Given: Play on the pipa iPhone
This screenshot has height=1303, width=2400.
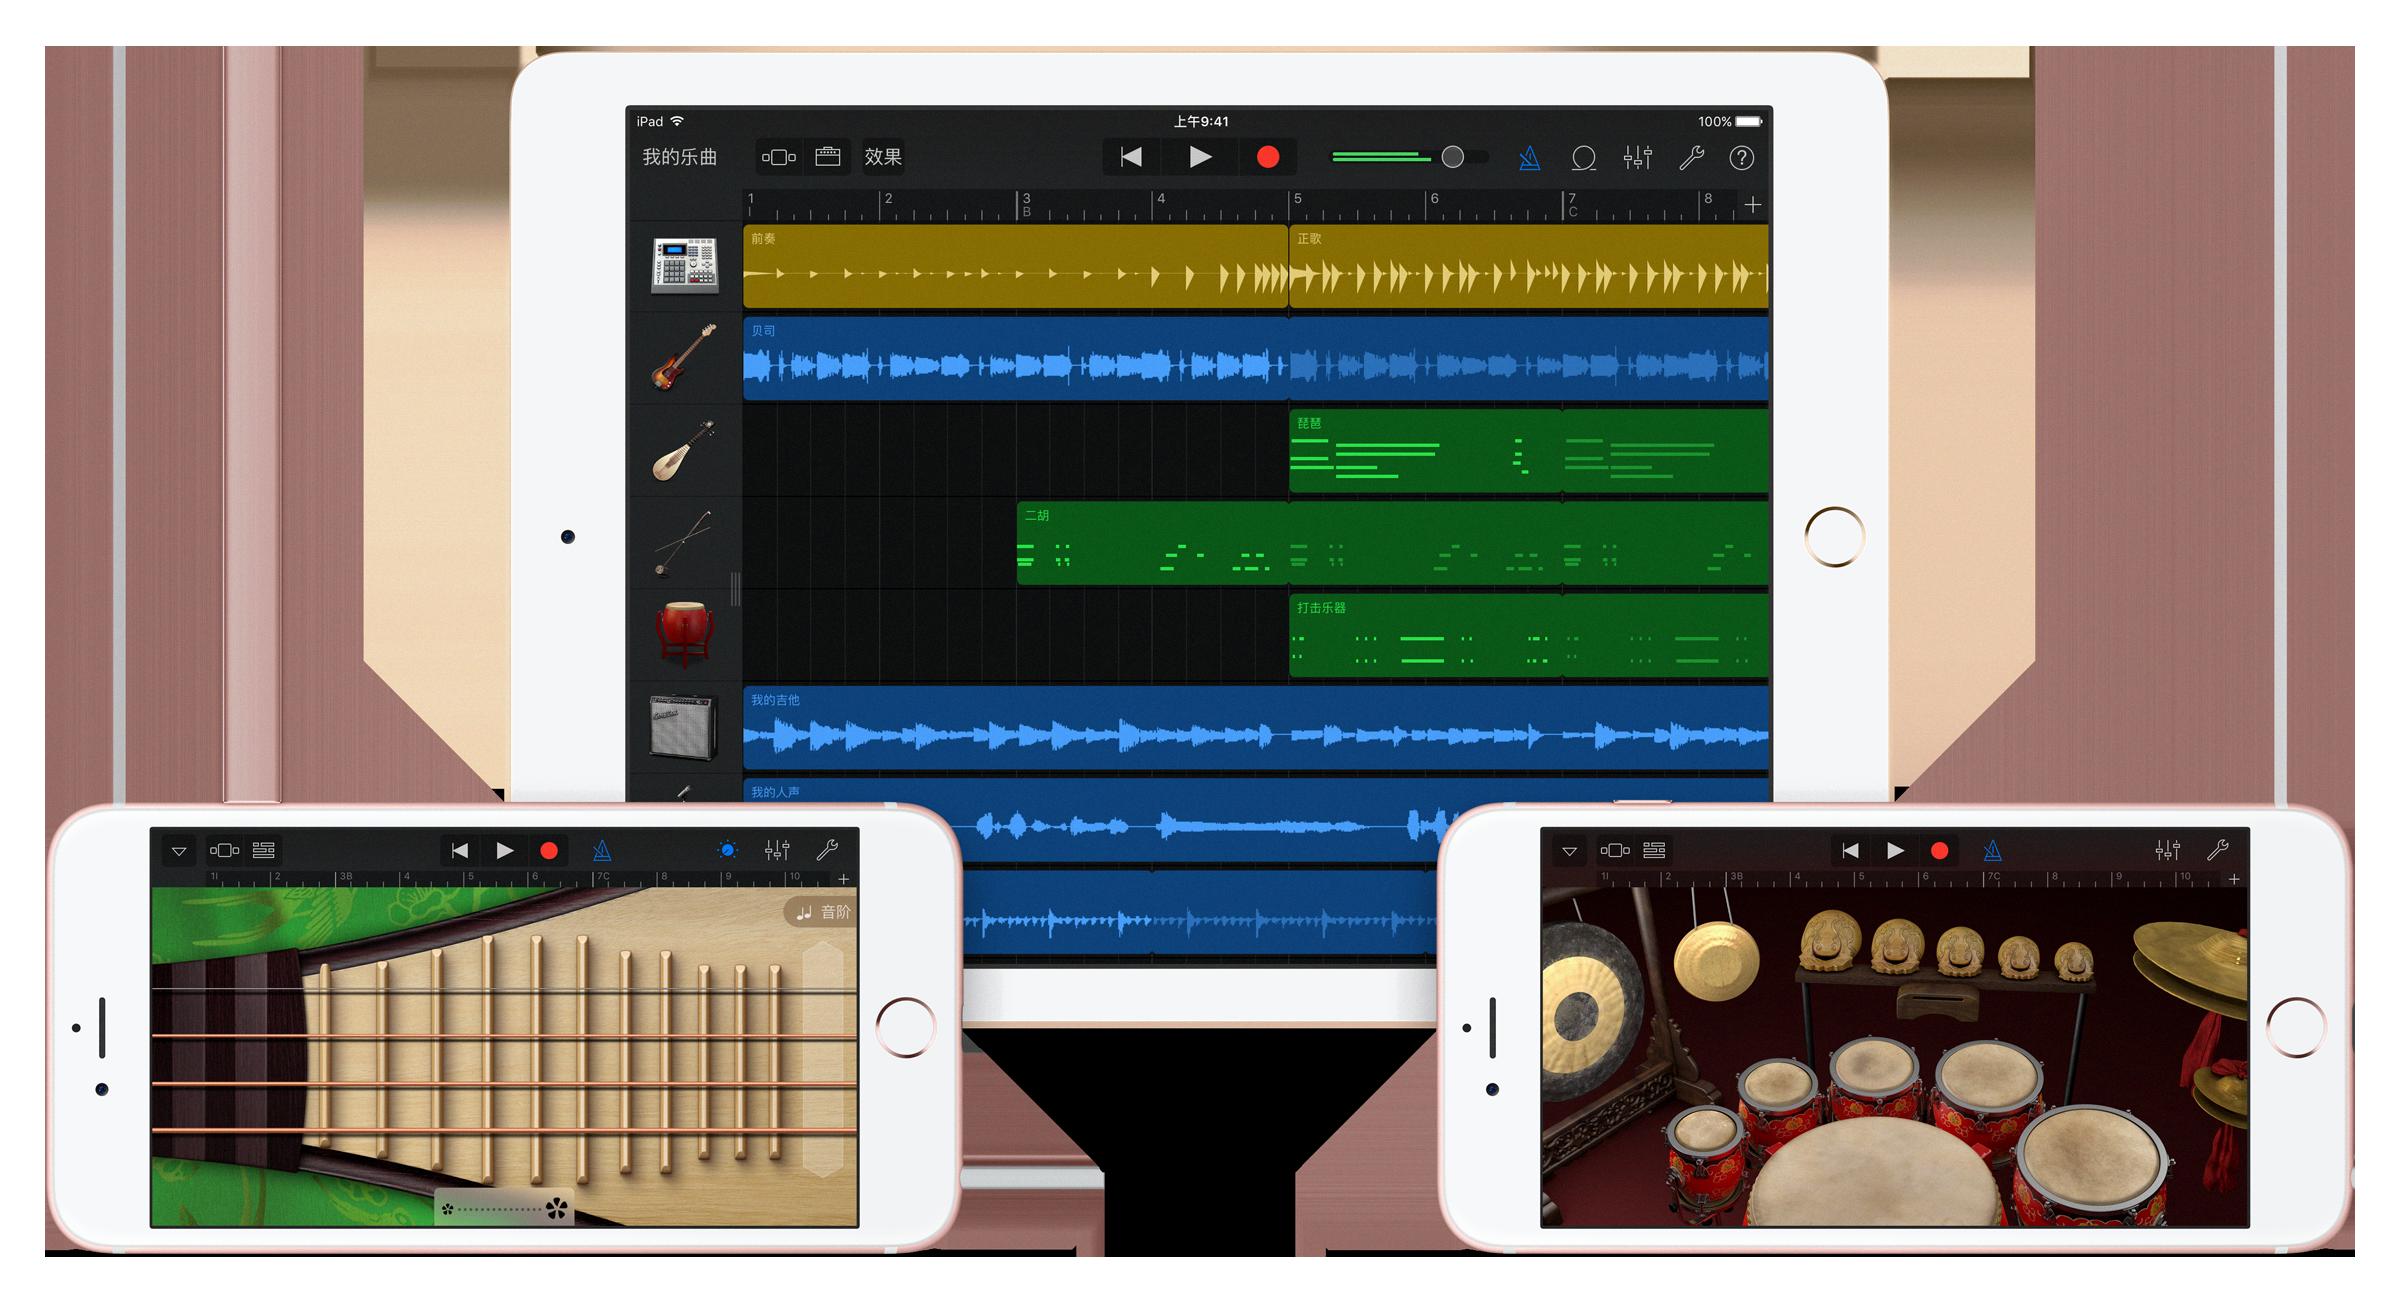Looking at the screenshot, I should (505, 851).
